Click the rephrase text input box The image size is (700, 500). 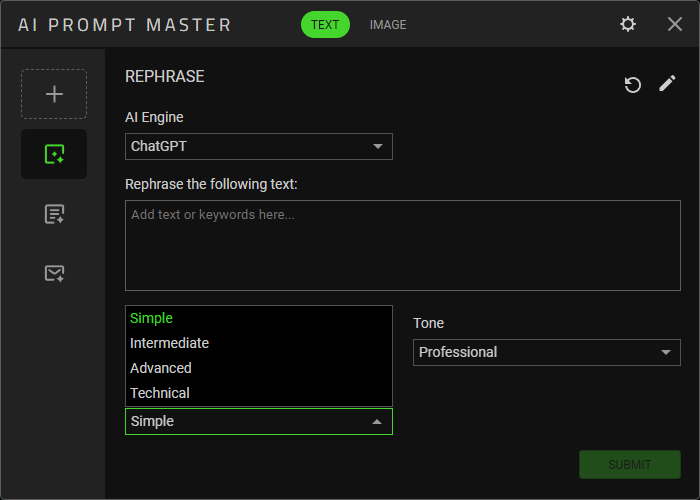(402, 245)
